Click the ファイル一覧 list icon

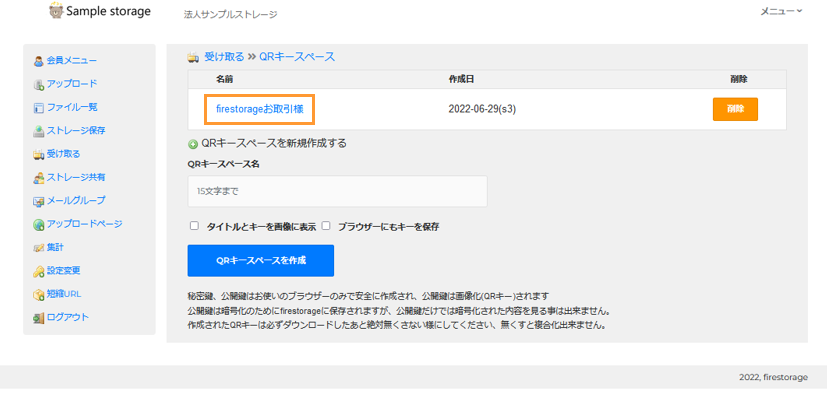pos(39,108)
